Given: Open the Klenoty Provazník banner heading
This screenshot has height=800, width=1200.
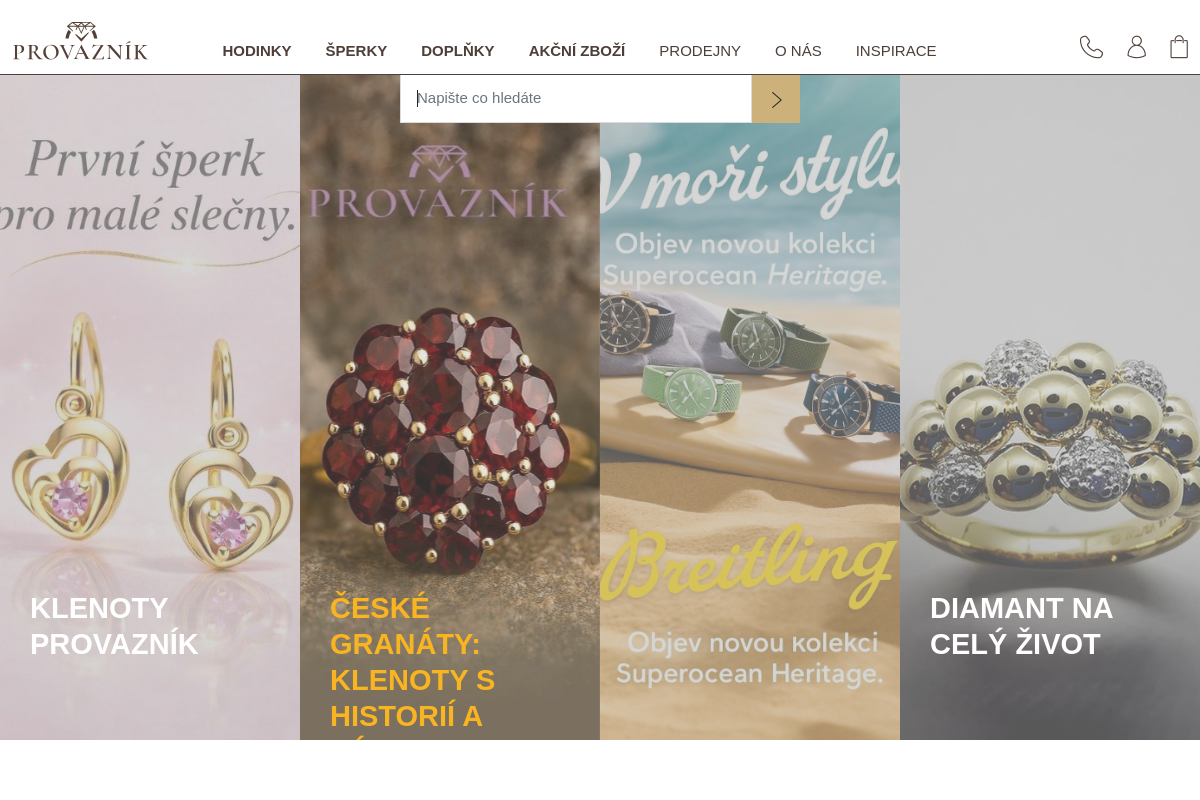Looking at the screenshot, I should (114, 626).
